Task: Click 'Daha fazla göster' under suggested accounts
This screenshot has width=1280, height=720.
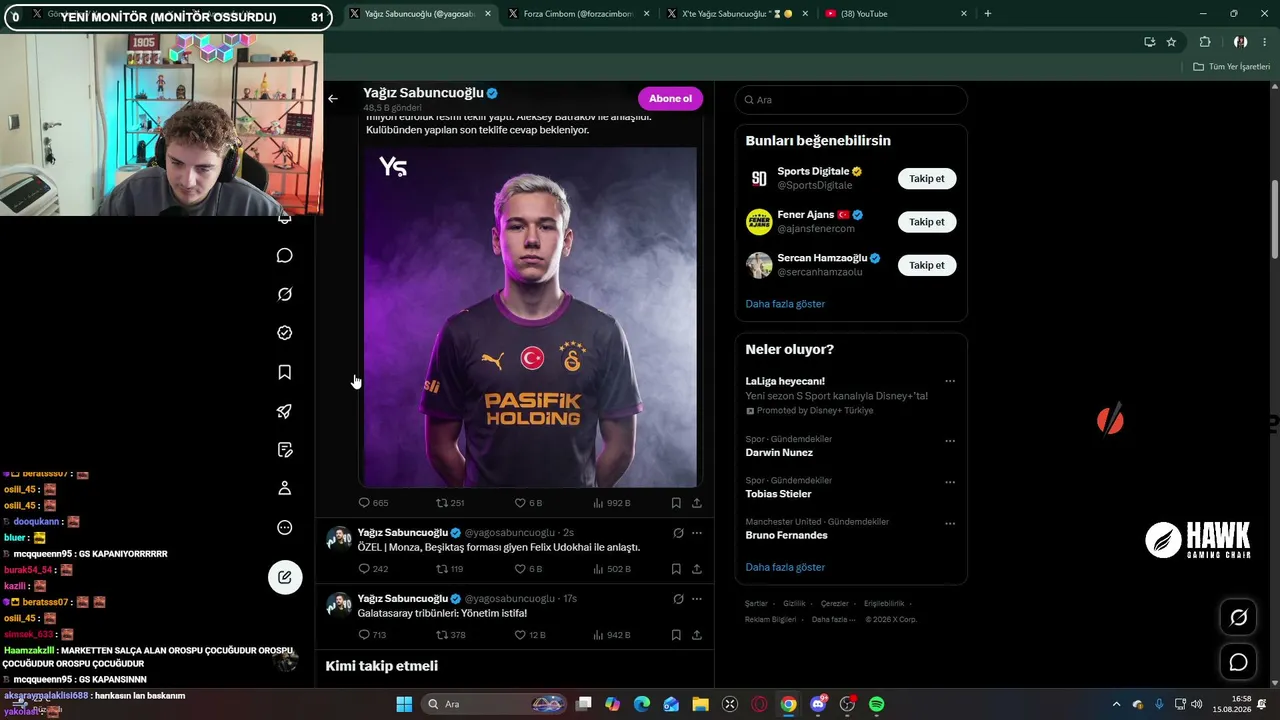Action: (x=785, y=304)
